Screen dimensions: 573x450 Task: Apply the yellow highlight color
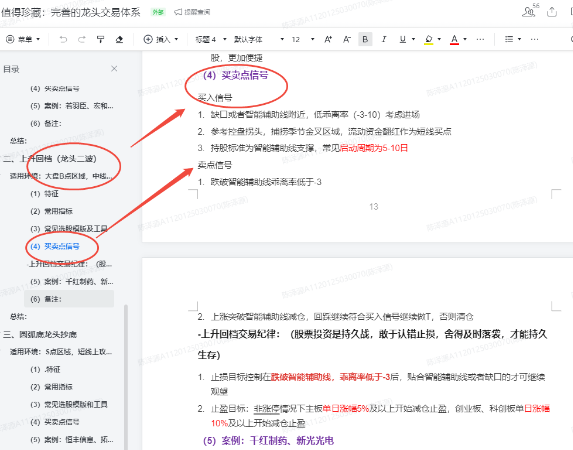pos(429,39)
